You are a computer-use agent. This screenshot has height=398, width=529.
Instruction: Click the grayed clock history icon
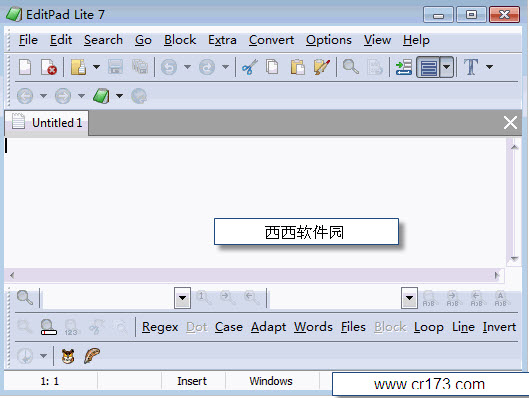[x=25, y=356]
